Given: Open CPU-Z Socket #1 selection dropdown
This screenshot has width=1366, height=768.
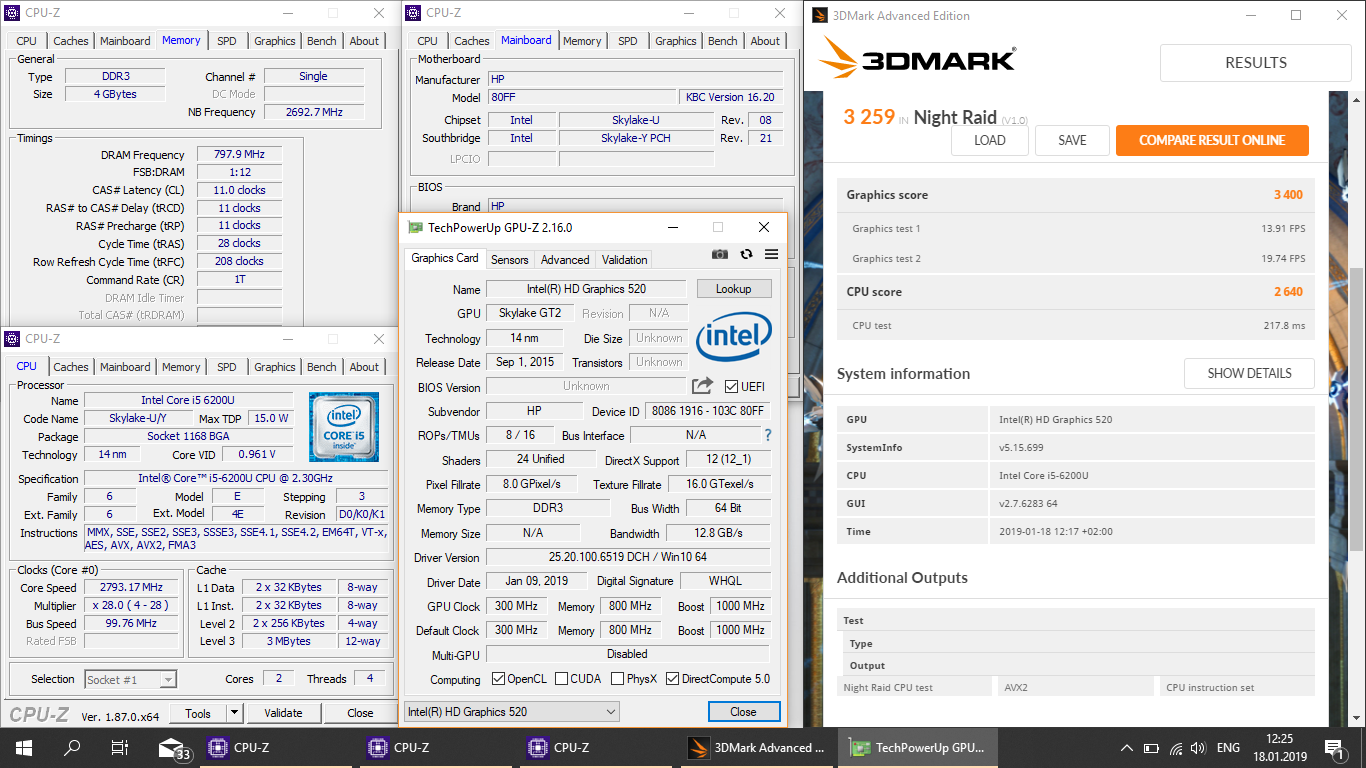Looking at the screenshot, I should point(130,679).
